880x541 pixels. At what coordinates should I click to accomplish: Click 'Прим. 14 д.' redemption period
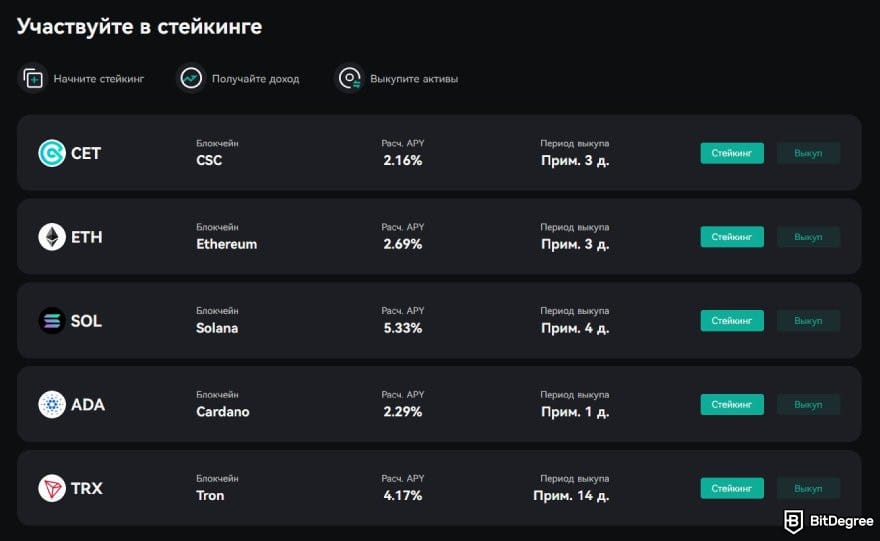pyautogui.click(x=571, y=496)
